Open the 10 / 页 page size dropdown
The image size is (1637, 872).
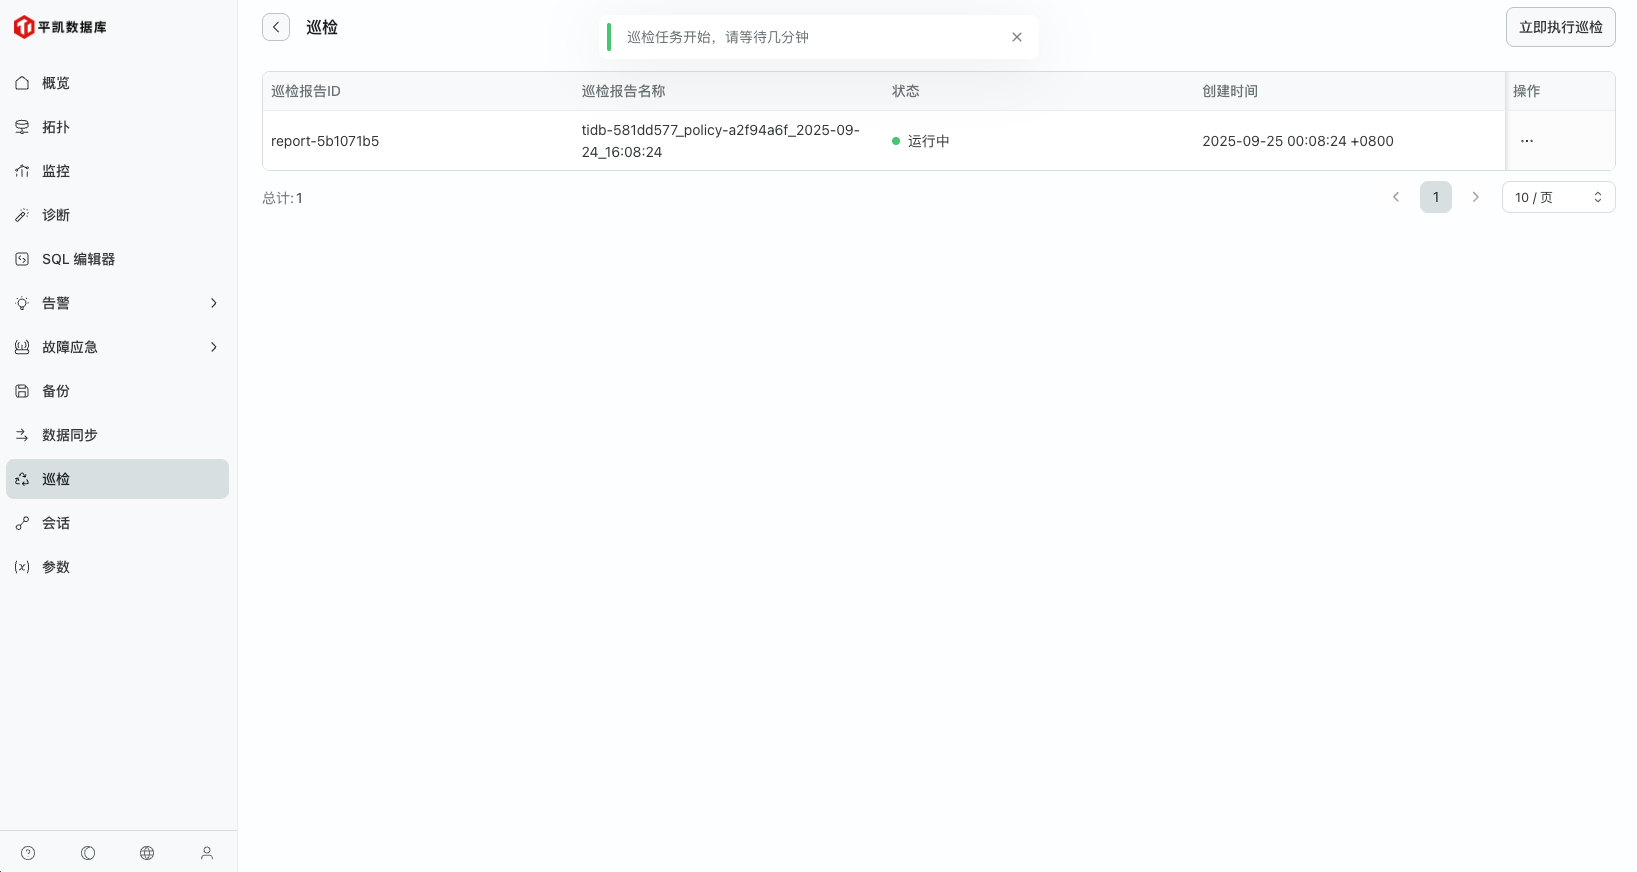click(1558, 197)
